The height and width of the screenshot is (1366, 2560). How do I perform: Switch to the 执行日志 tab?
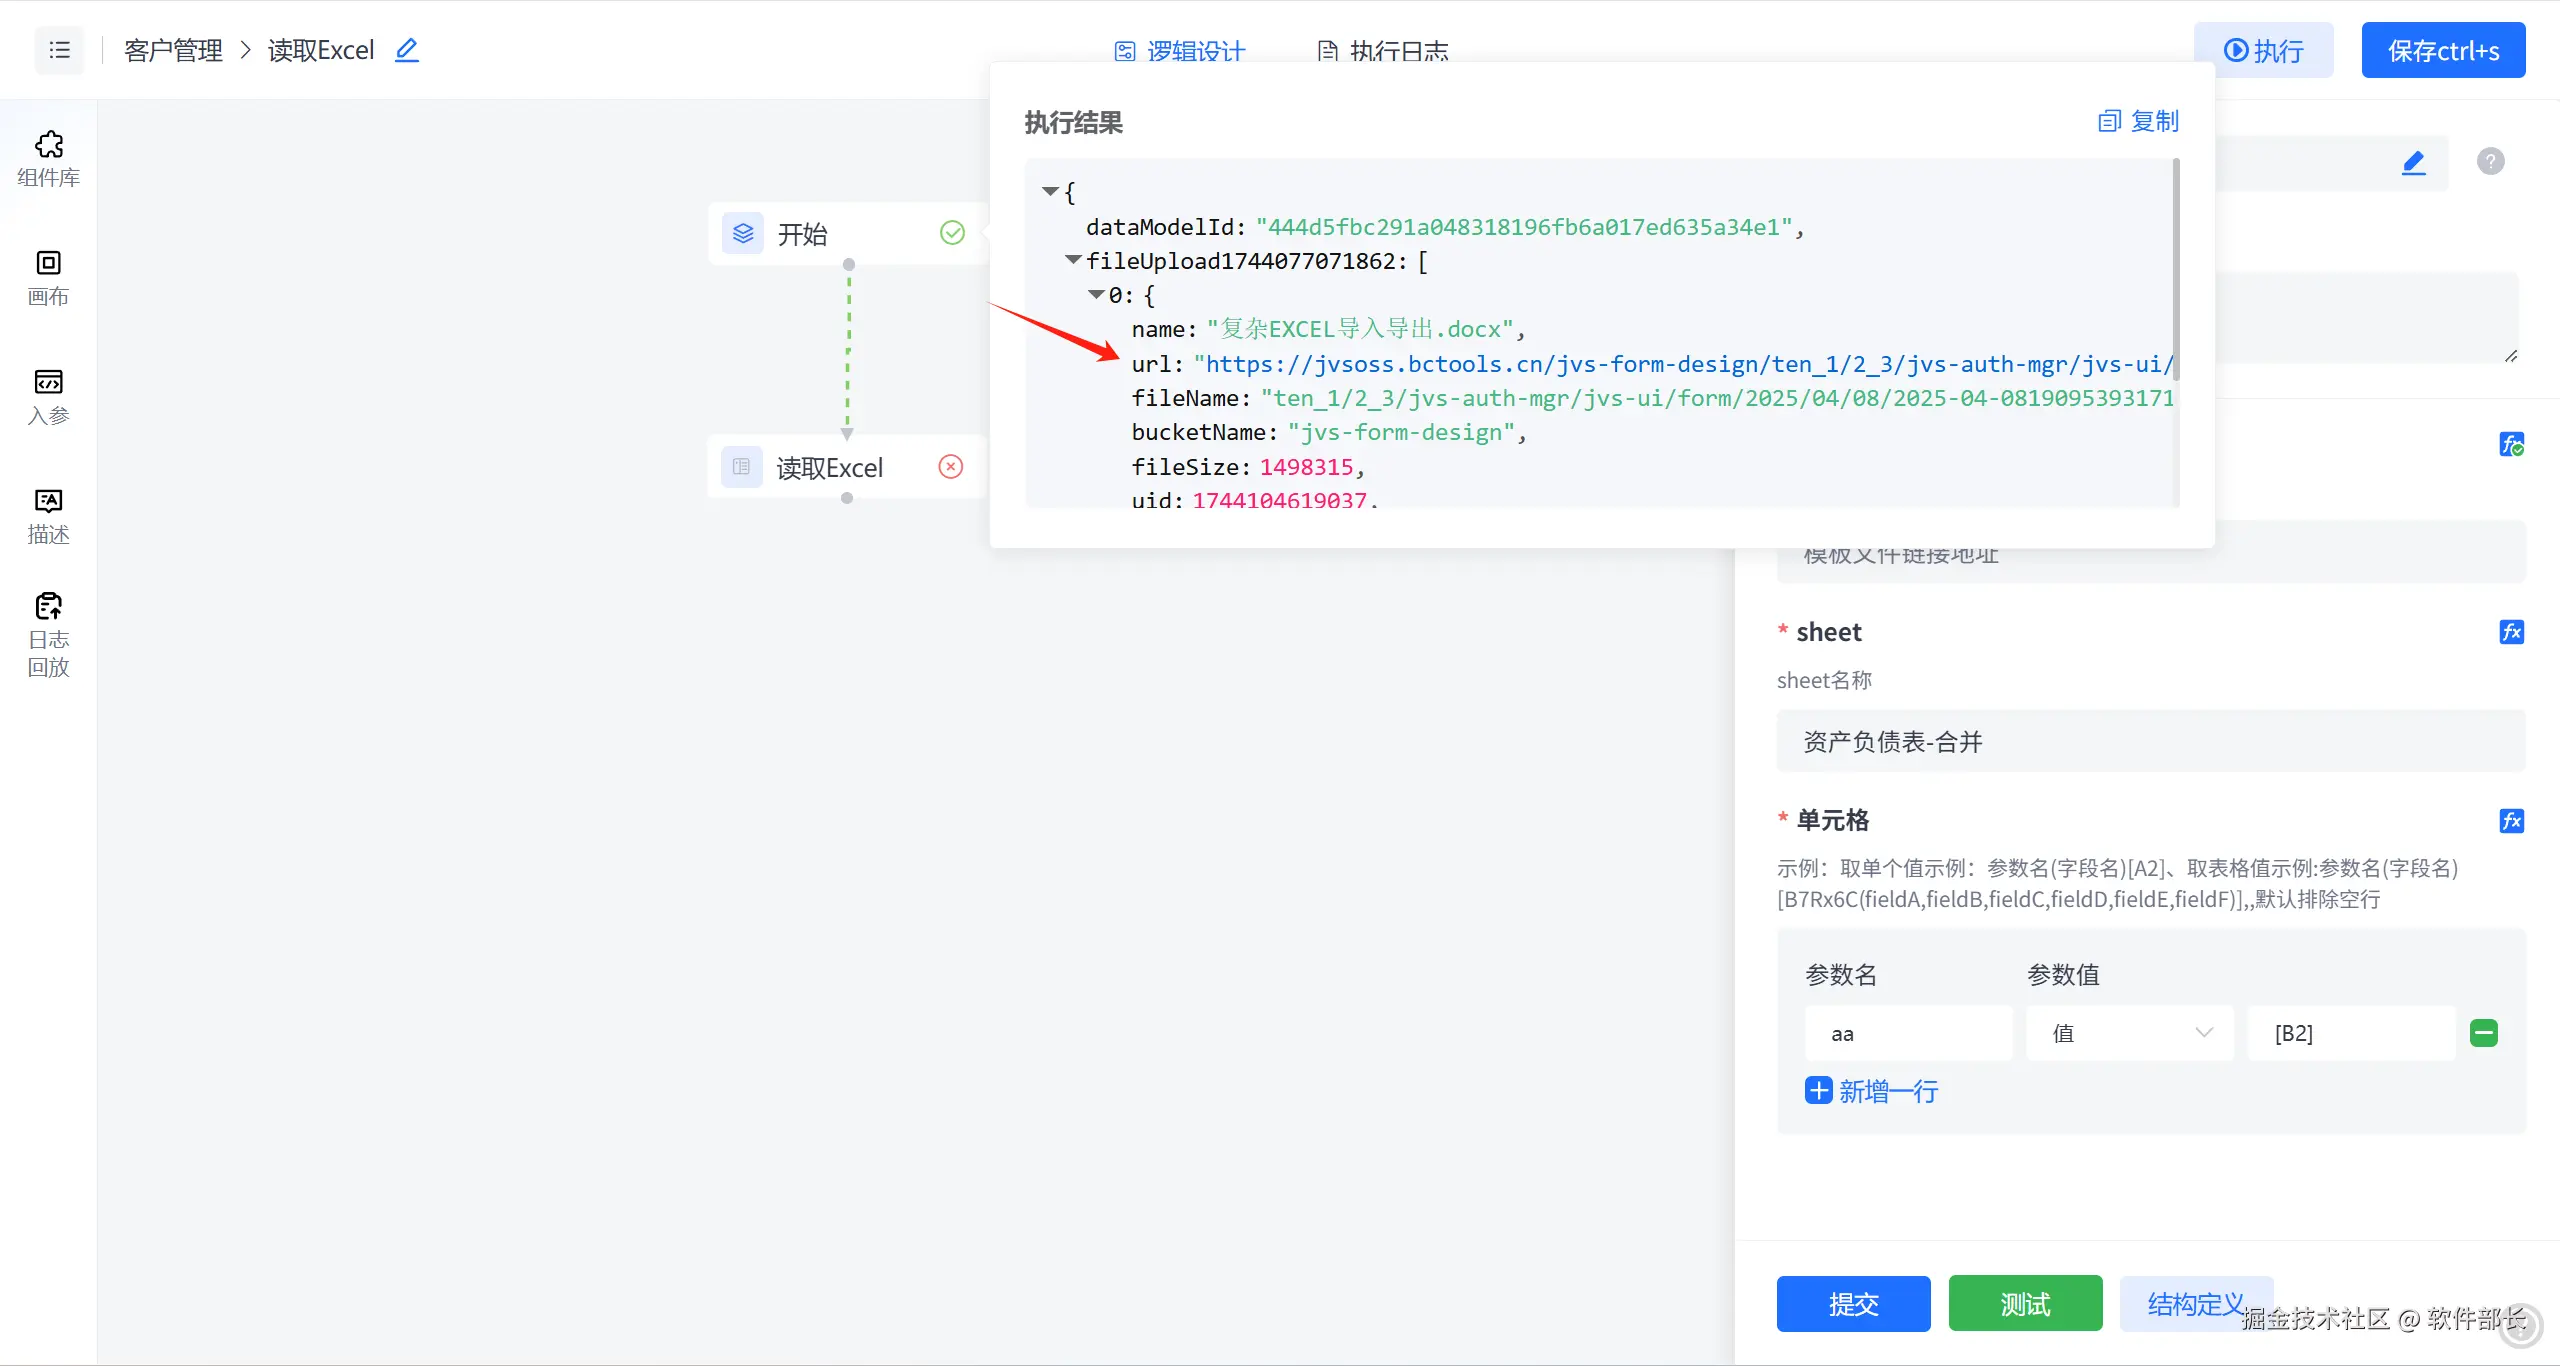[x=1383, y=50]
